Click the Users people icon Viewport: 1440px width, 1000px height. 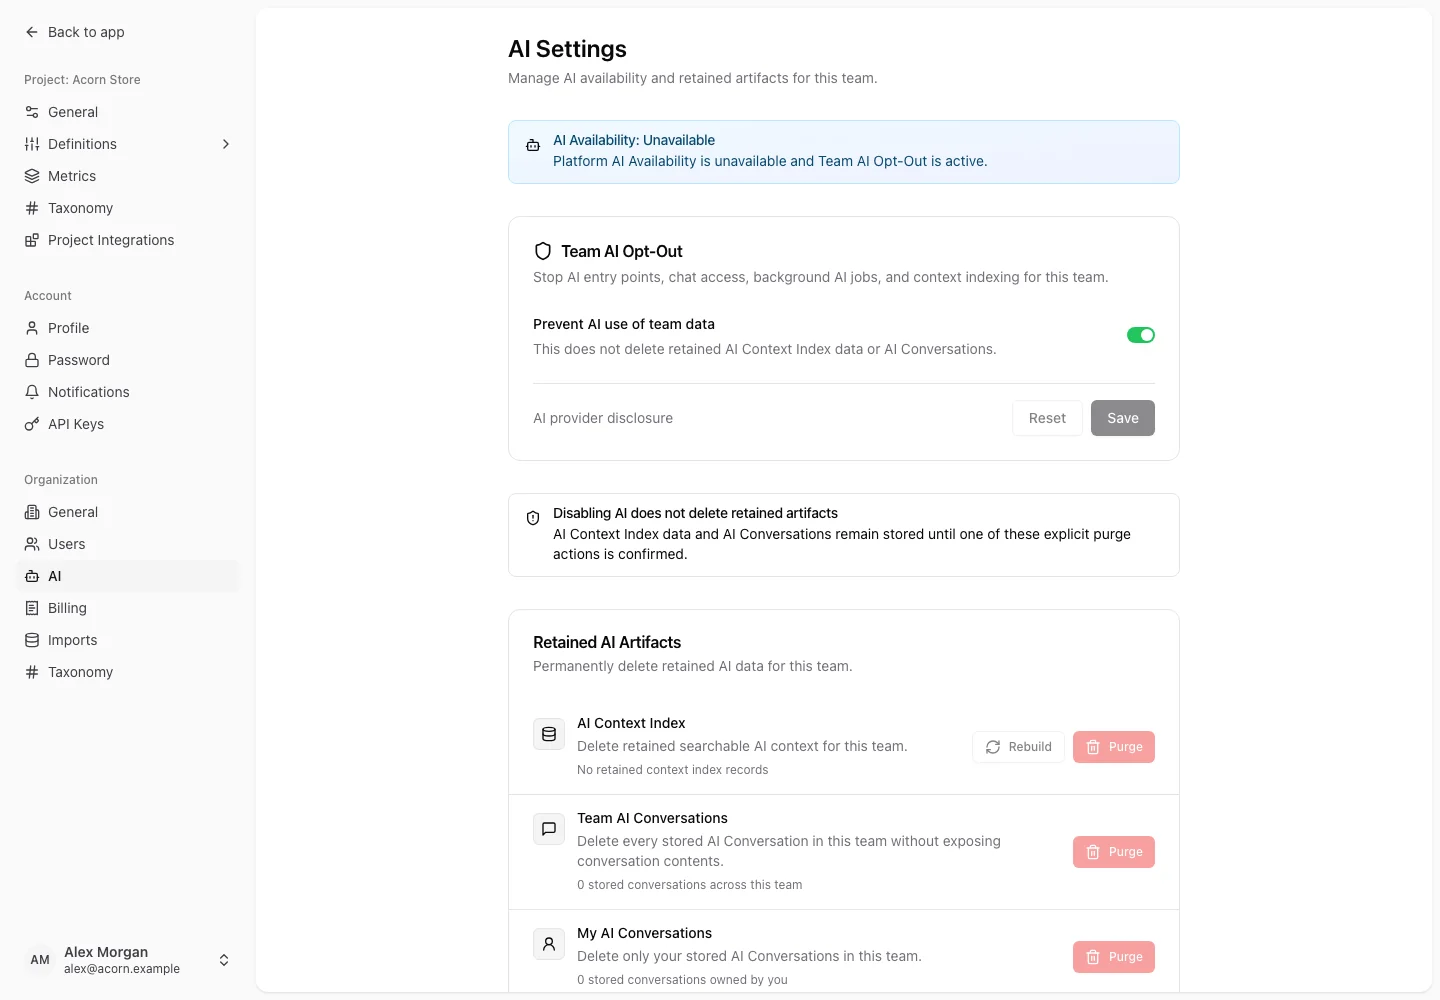32,544
